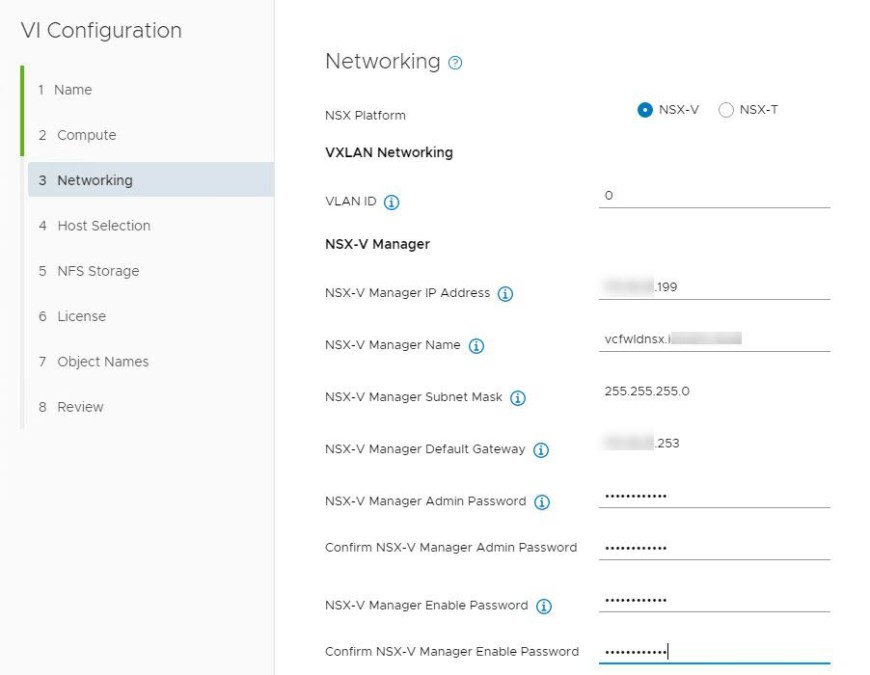The width and height of the screenshot is (870, 675).
Task: Click the VLAN ID info icon
Action: (392, 202)
